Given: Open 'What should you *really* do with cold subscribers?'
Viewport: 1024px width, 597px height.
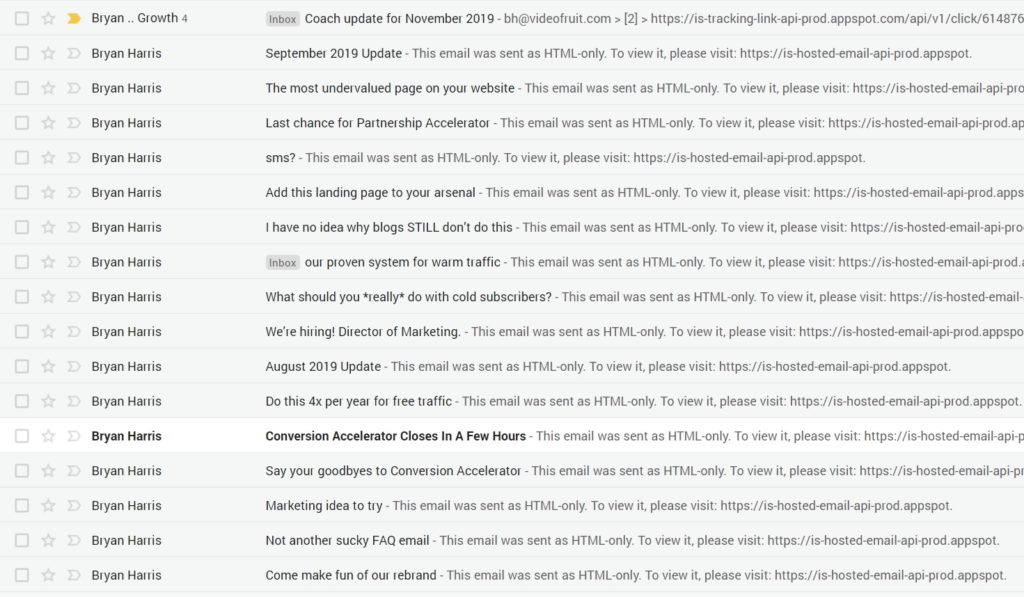Looking at the screenshot, I should (408, 297).
